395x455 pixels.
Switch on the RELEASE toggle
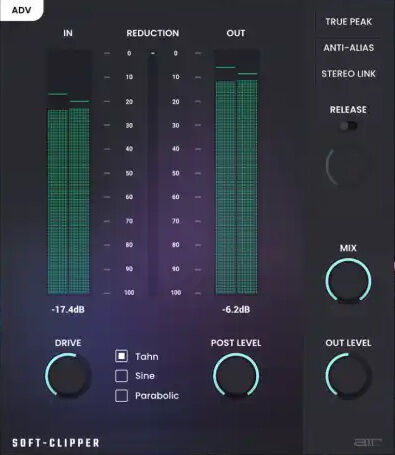(x=348, y=126)
